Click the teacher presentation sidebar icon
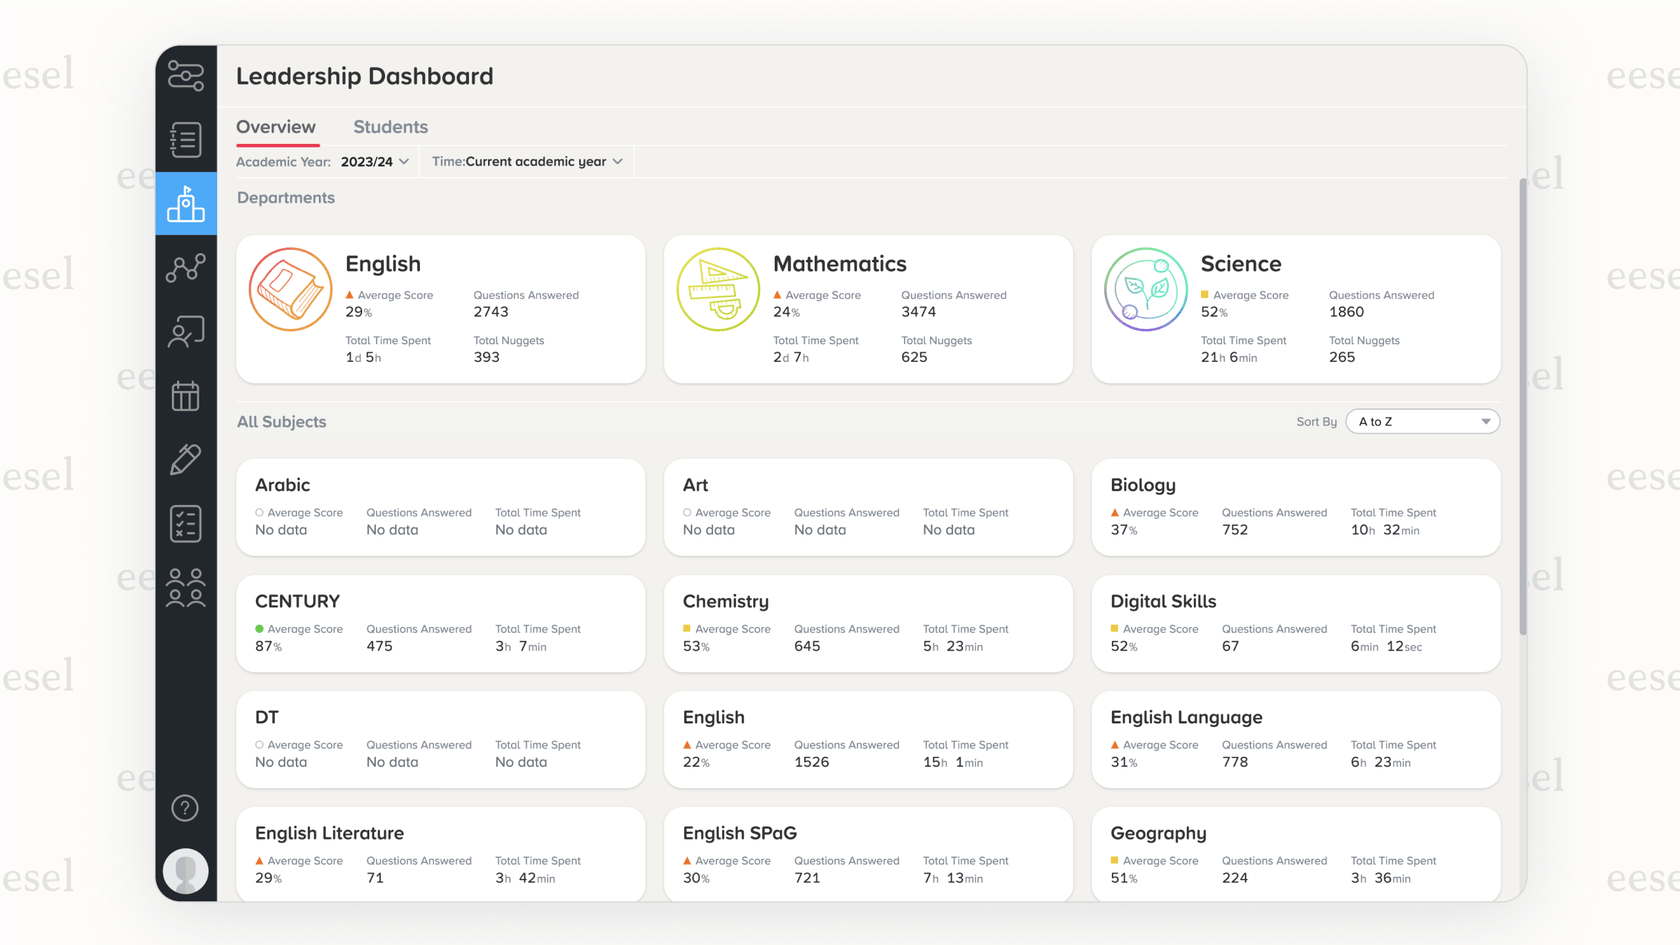The image size is (1680, 945). tap(186, 332)
